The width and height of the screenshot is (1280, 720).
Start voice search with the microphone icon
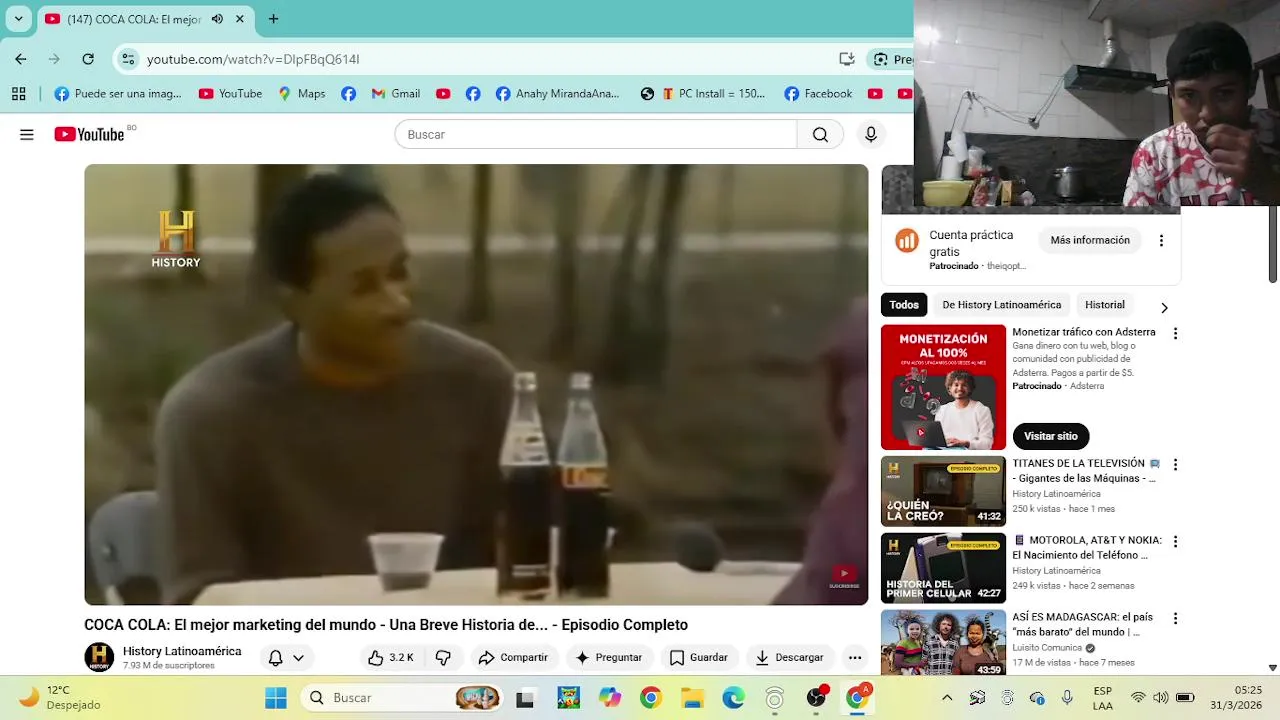[x=871, y=134]
